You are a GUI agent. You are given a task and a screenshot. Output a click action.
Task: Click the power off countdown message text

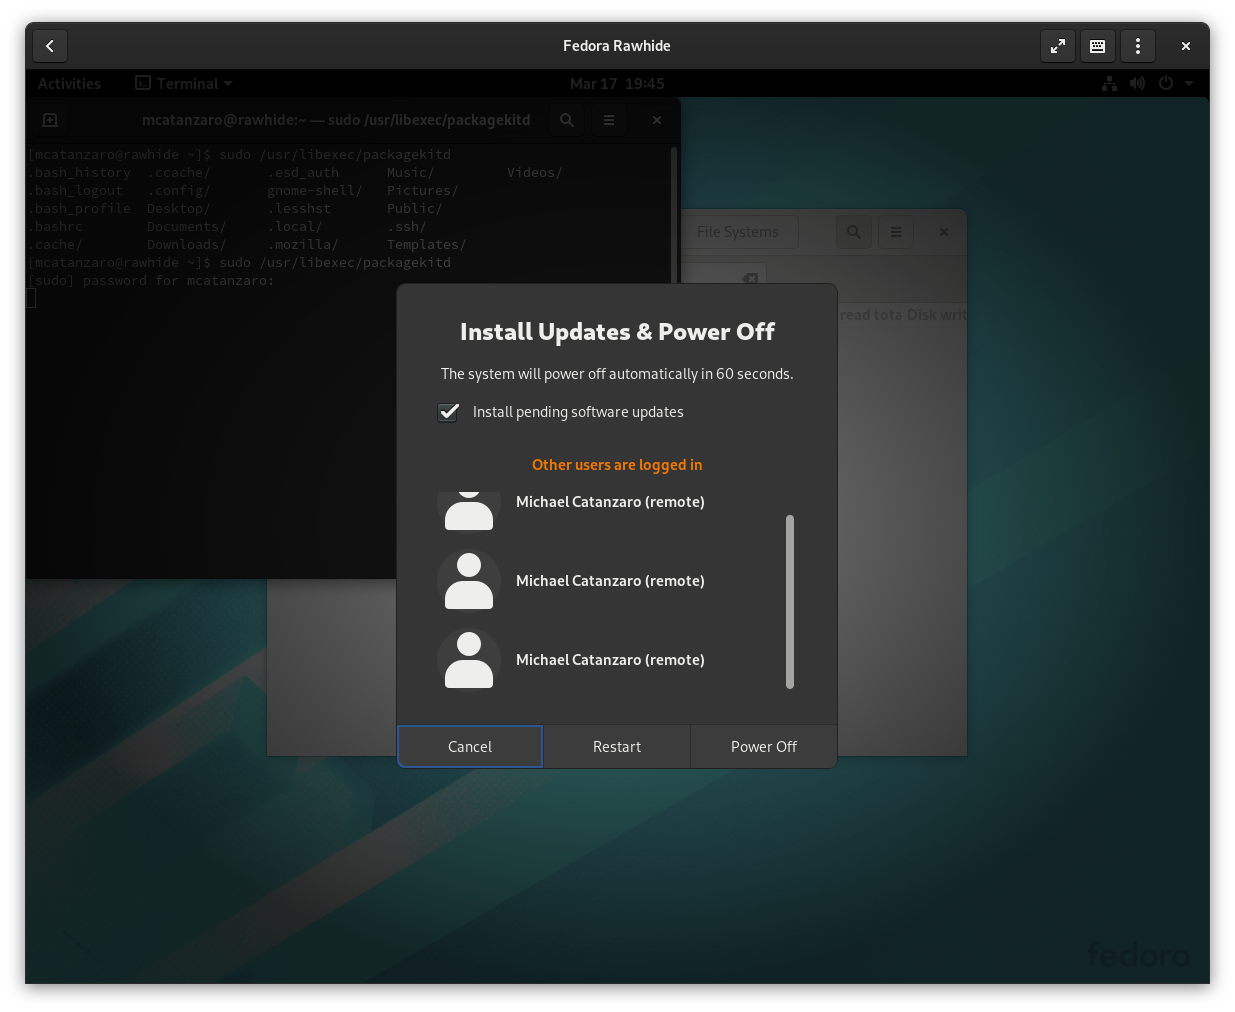click(x=617, y=374)
